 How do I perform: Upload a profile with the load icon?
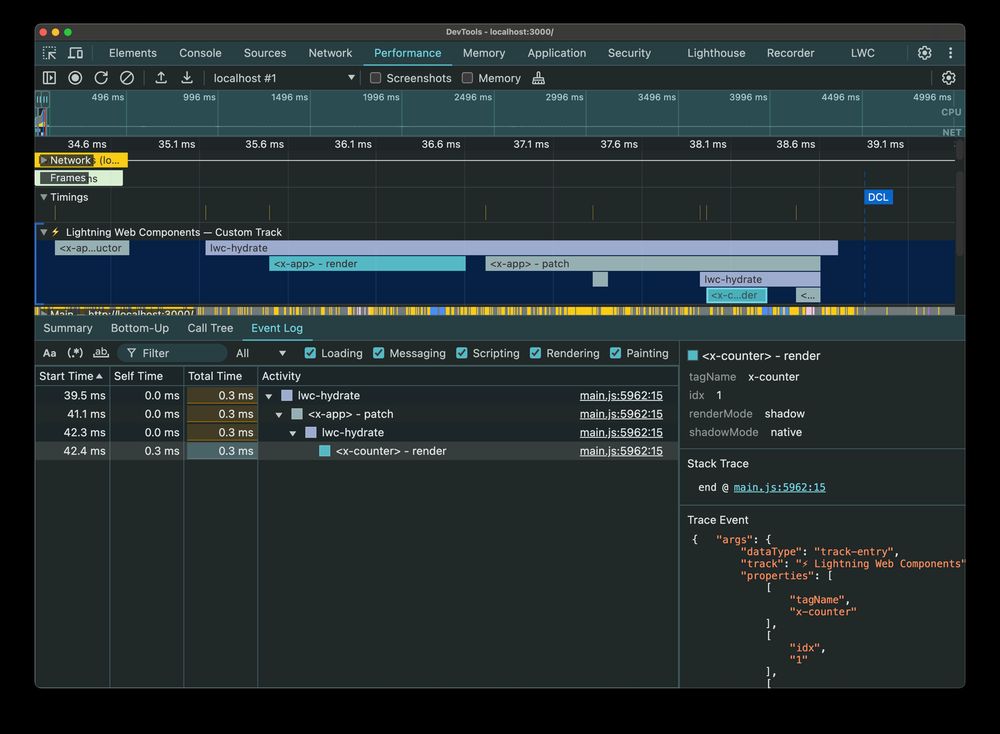coord(161,78)
